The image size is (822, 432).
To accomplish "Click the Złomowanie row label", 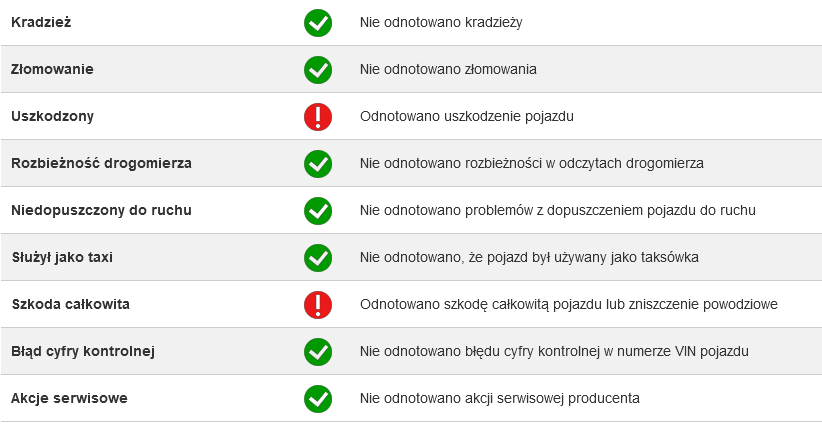I will click(x=52, y=69).
